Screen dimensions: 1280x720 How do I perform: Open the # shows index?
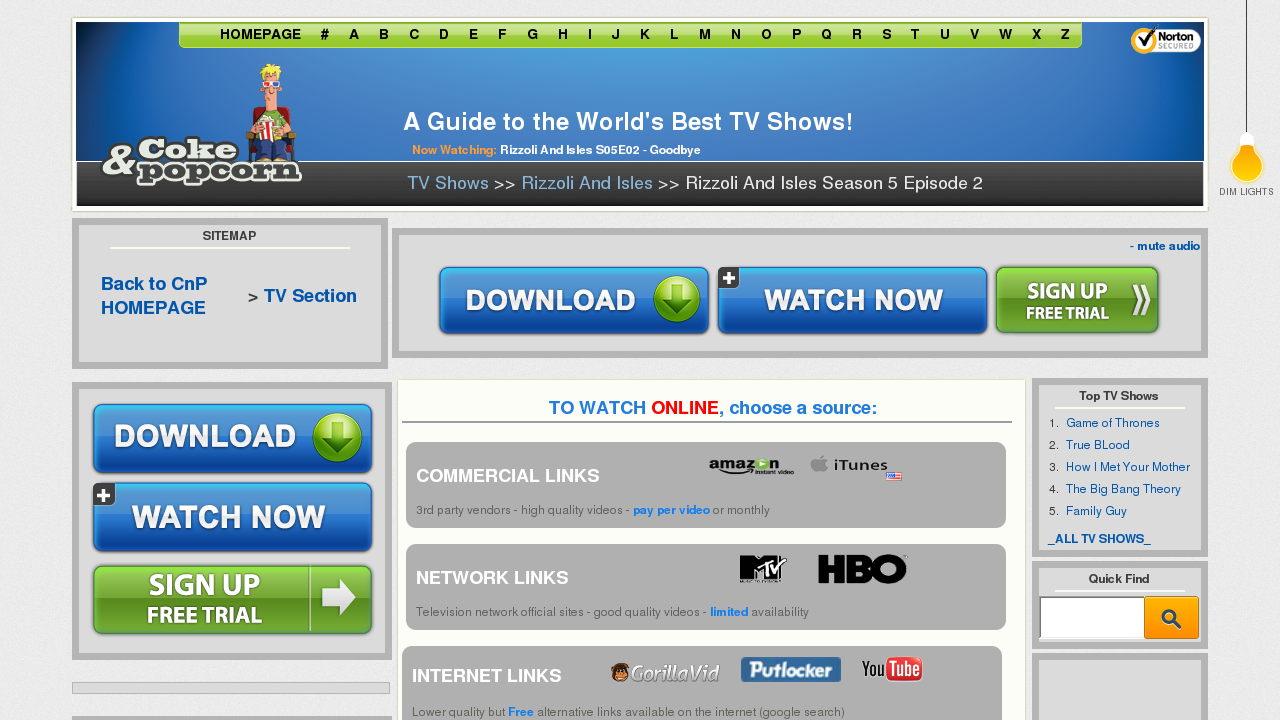pyautogui.click(x=325, y=34)
